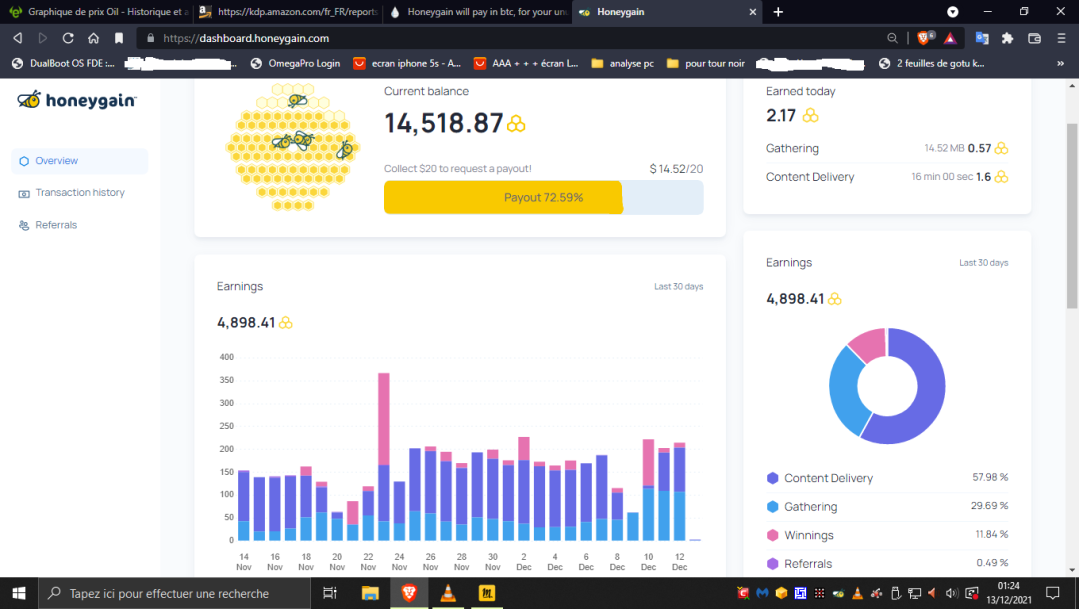Open the tab search dropdown arrow
This screenshot has height=609, width=1079.
[x=952, y=12]
